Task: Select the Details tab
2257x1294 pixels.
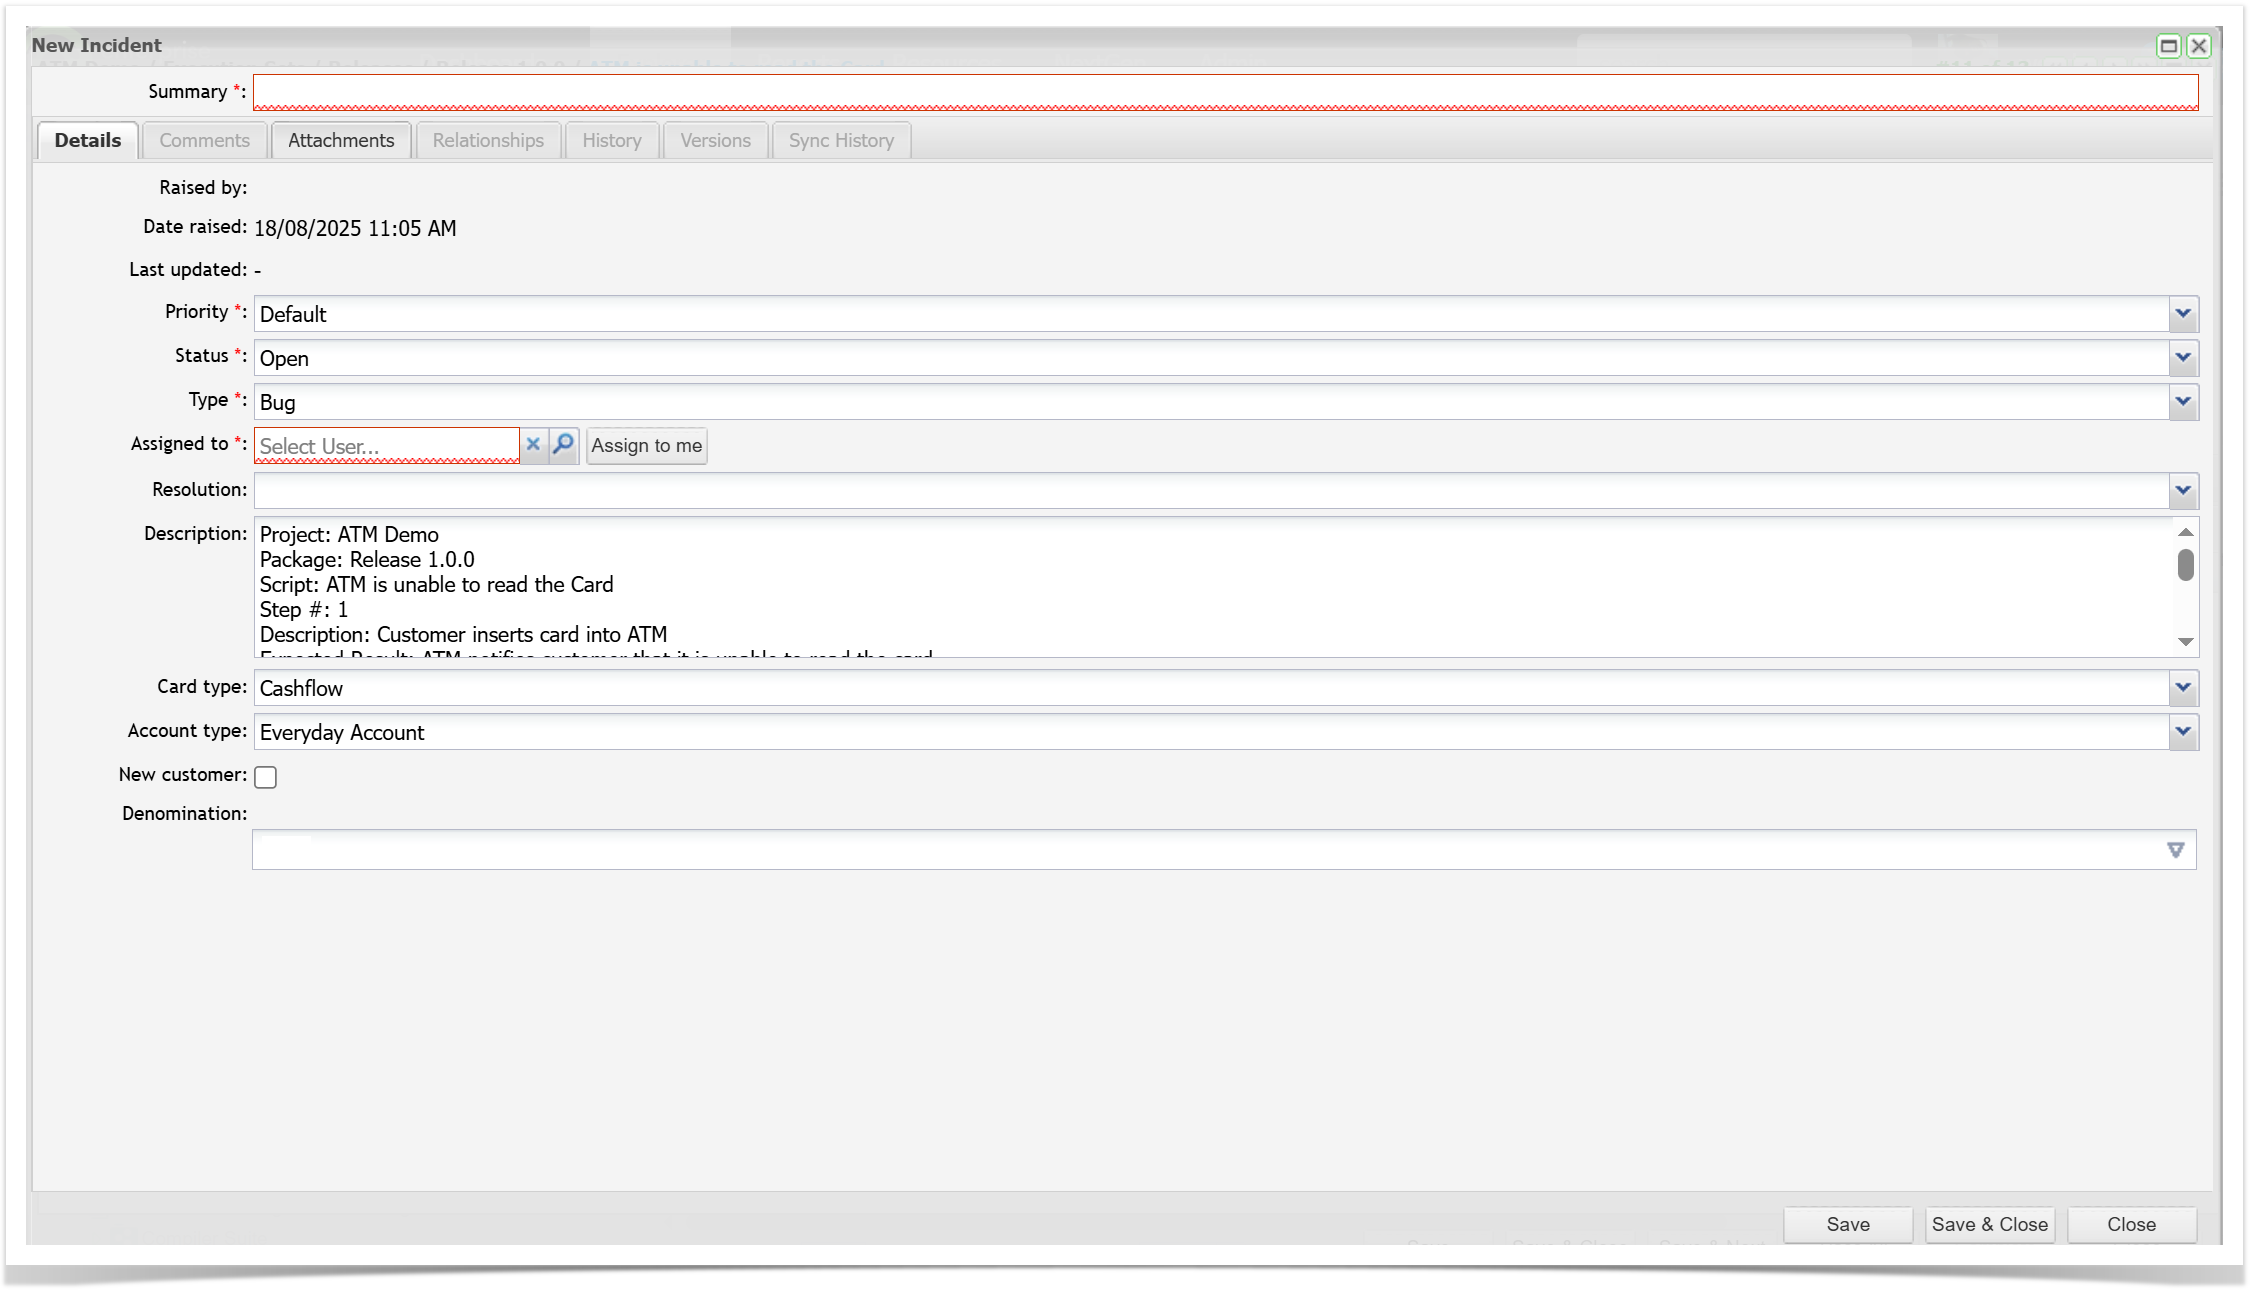Action: (88, 141)
